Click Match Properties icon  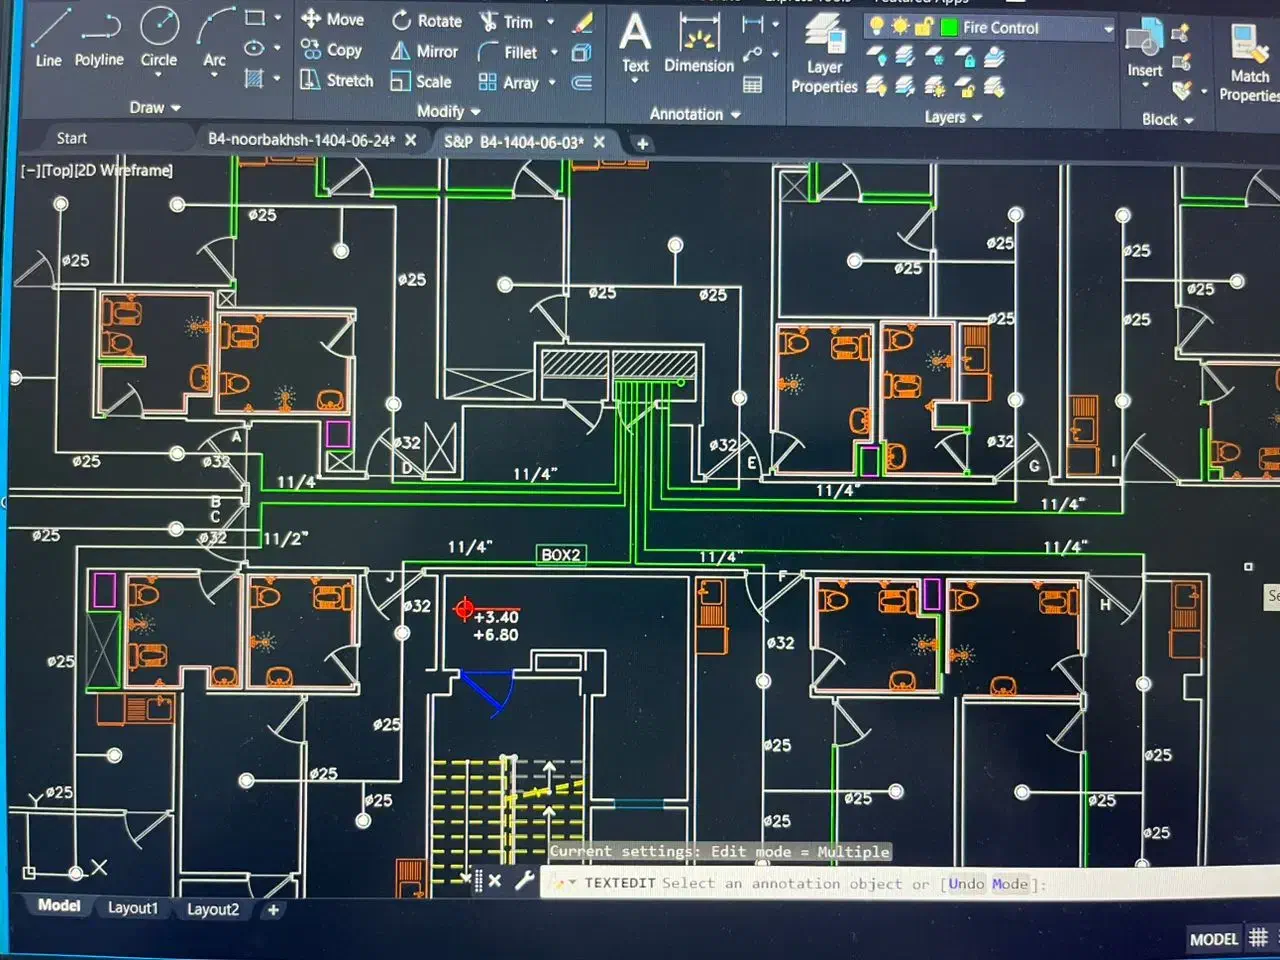point(1248,62)
